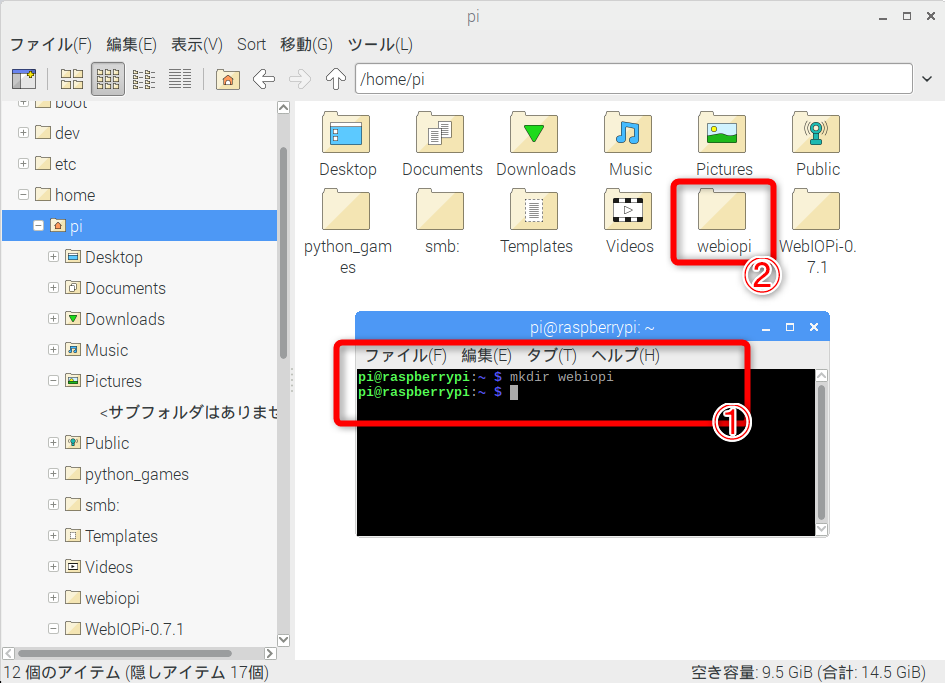Open the path history dropdown arrow

tap(927, 79)
